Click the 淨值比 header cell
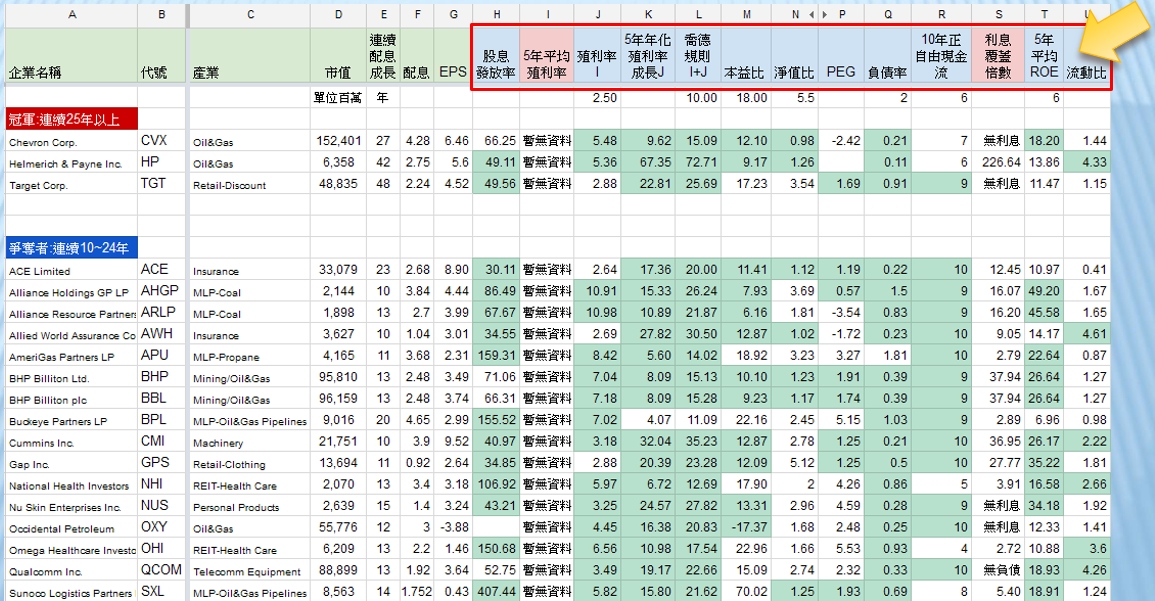Screen dimensions: 1155x601 coord(795,56)
